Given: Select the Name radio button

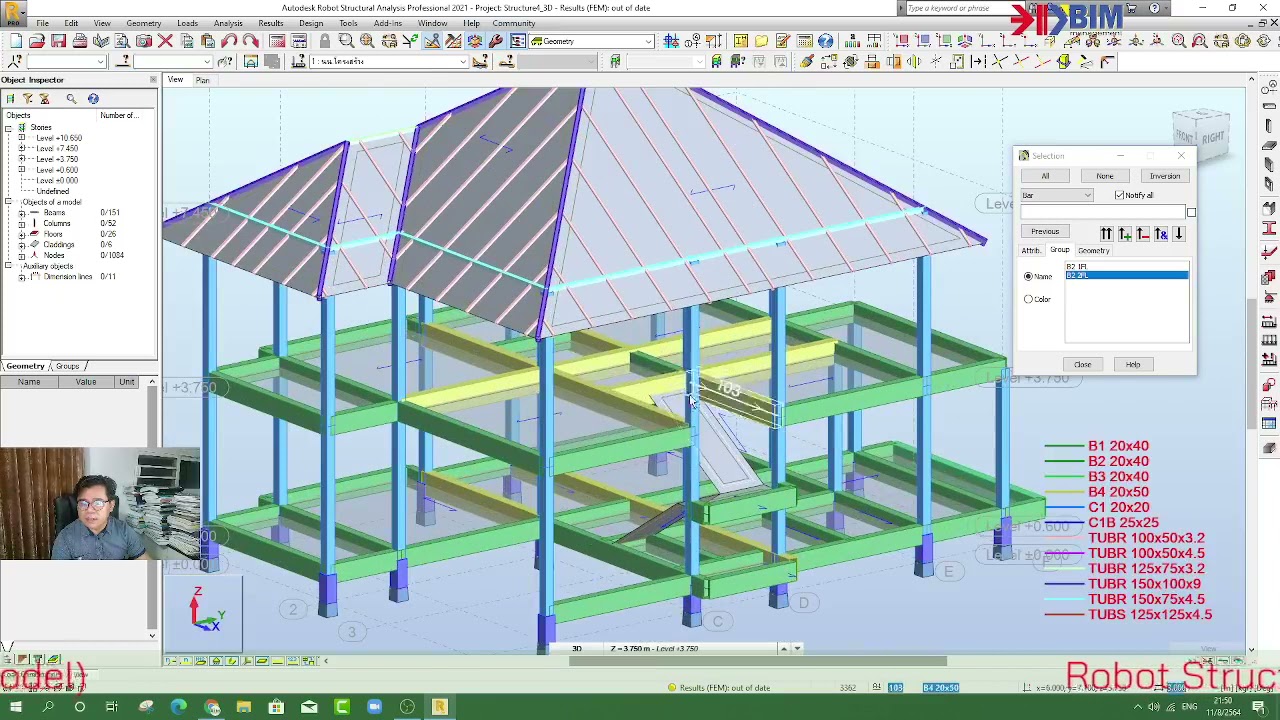Looking at the screenshot, I should 1028,276.
